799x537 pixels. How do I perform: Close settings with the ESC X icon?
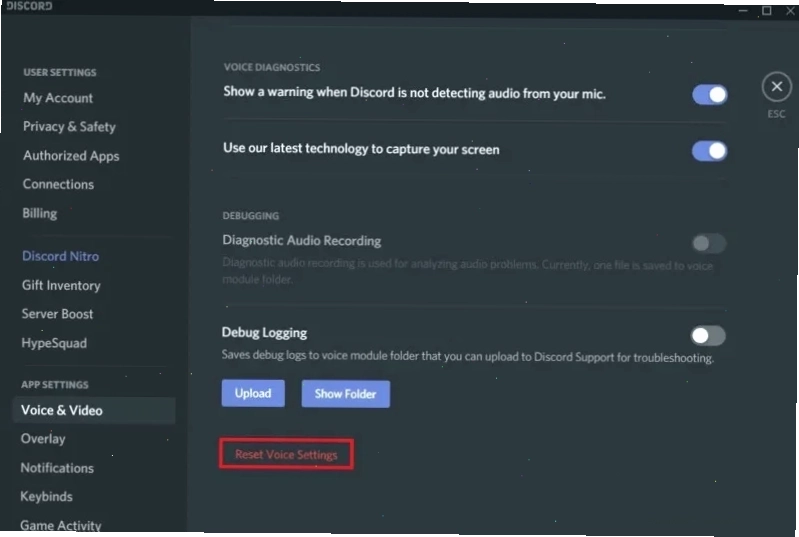776,87
